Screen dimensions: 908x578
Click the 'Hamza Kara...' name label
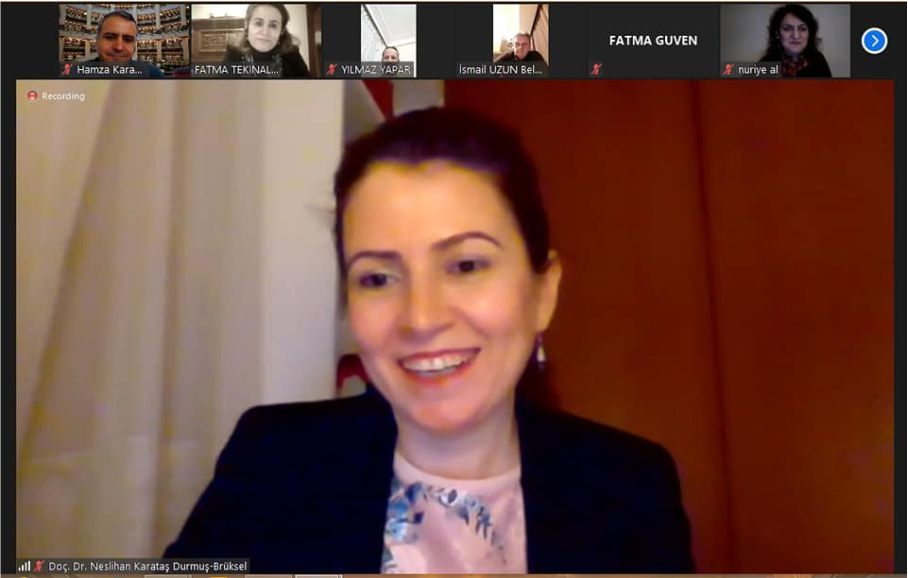[x=109, y=69]
